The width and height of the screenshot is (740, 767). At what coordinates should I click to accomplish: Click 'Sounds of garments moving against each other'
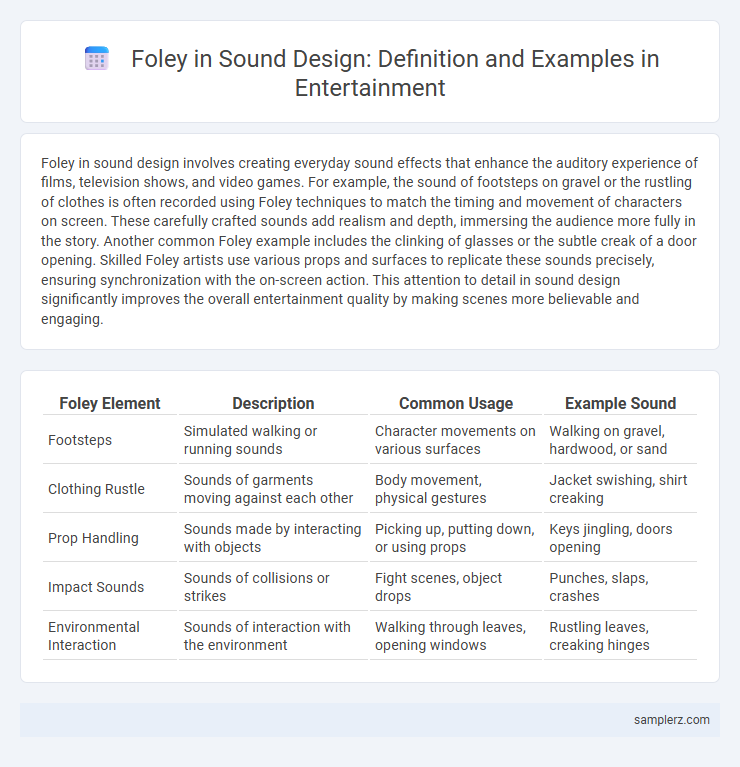tap(273, 489)
